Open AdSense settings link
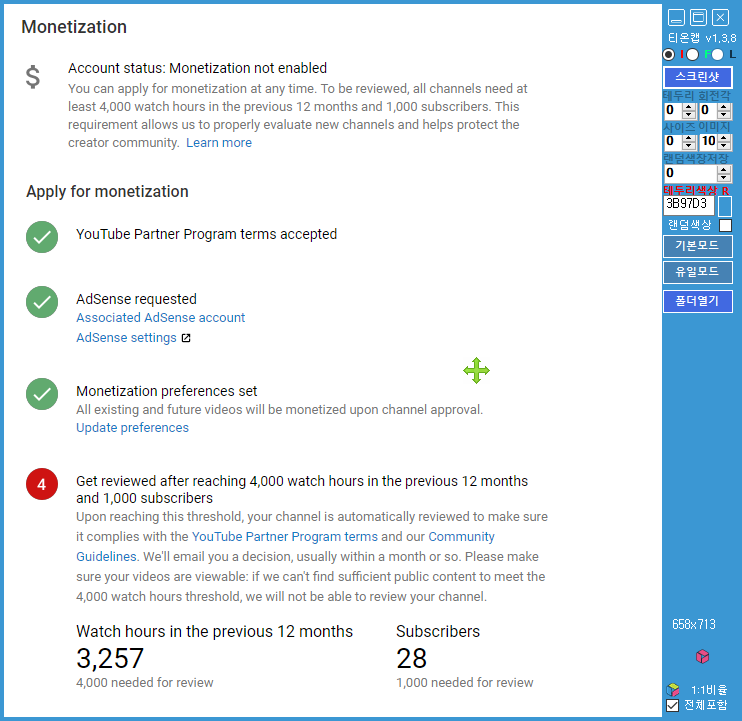742x721 pixels. click(x=126, y=338)
